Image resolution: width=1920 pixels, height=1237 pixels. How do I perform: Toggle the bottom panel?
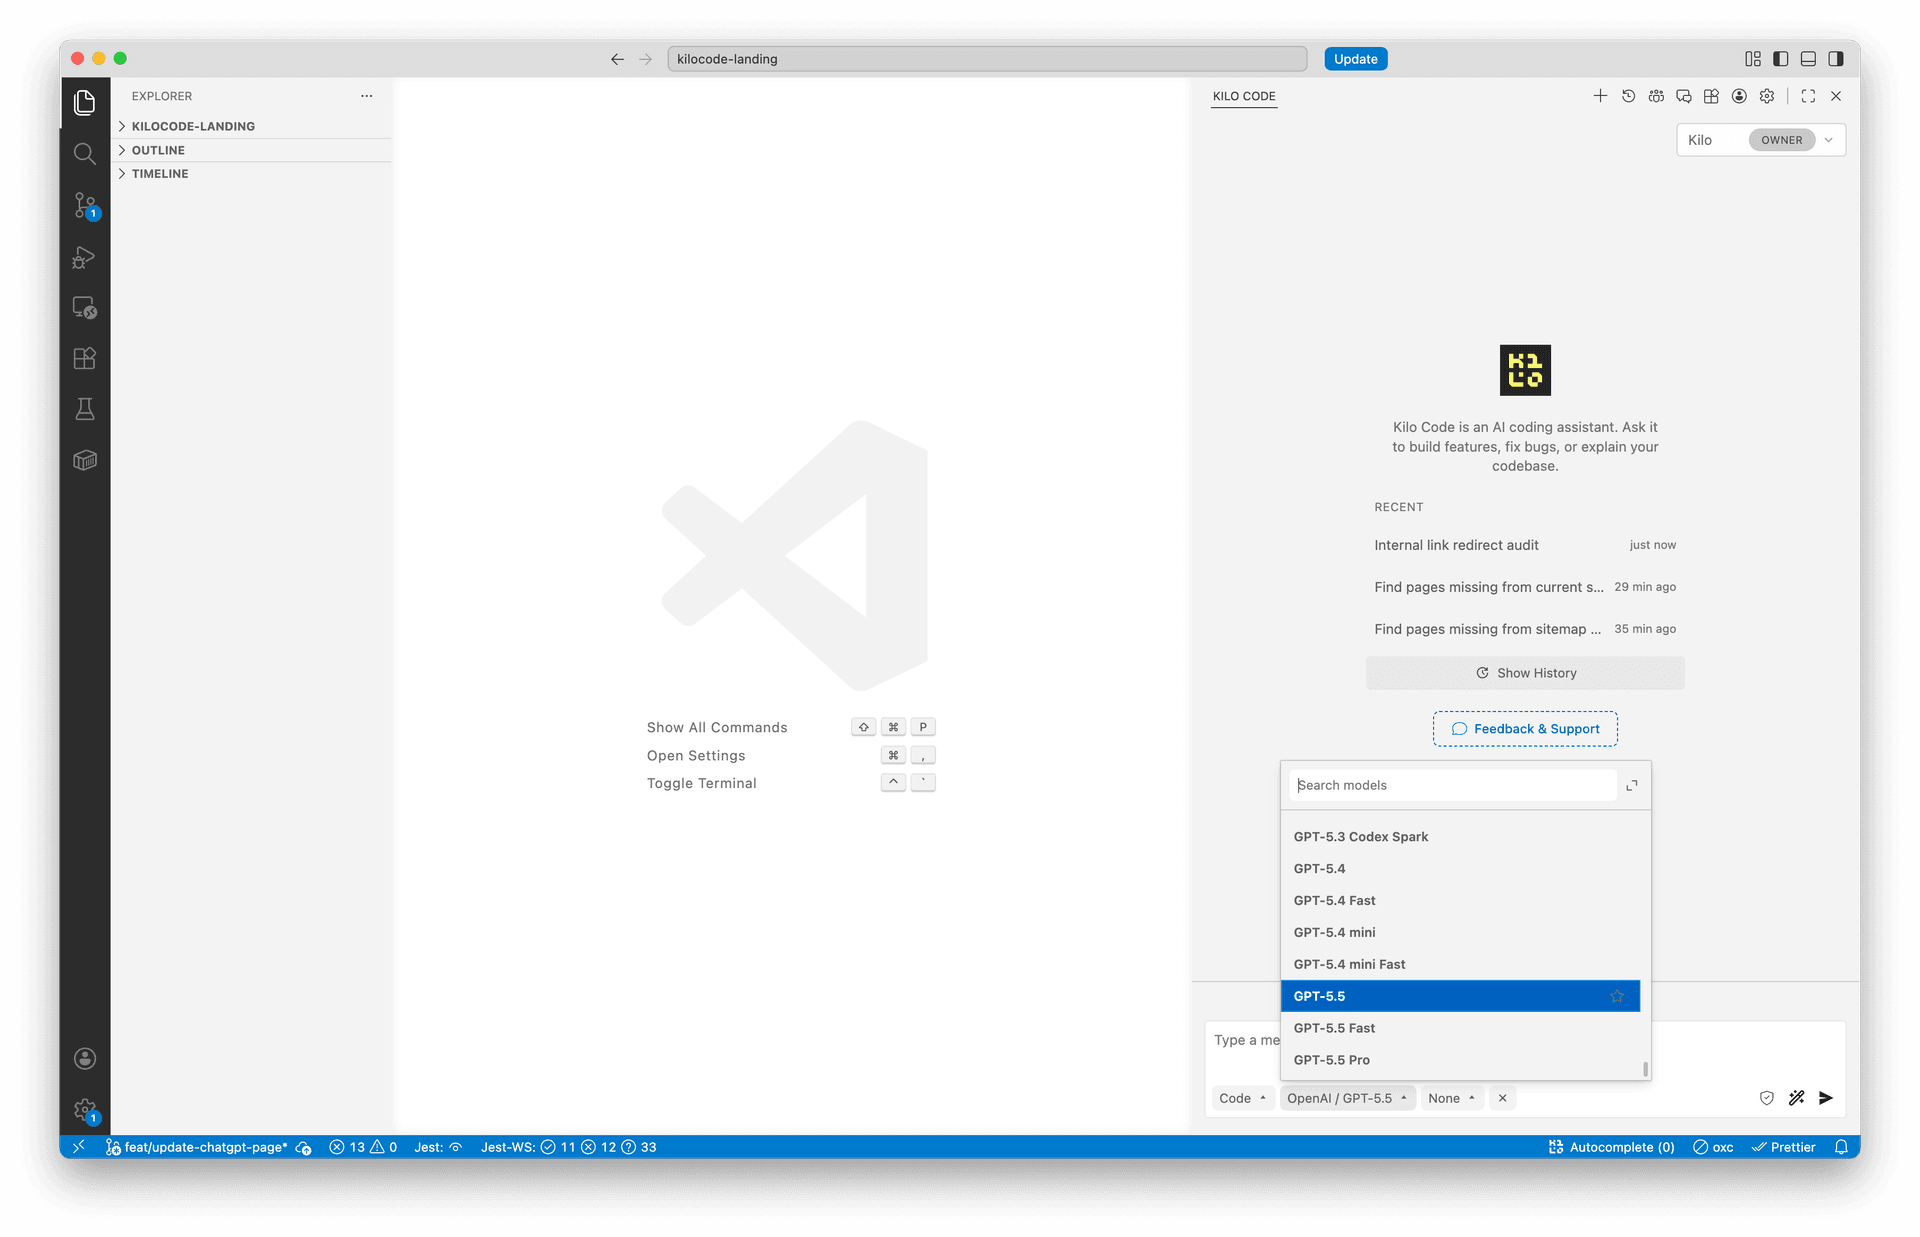(1808, 59)
